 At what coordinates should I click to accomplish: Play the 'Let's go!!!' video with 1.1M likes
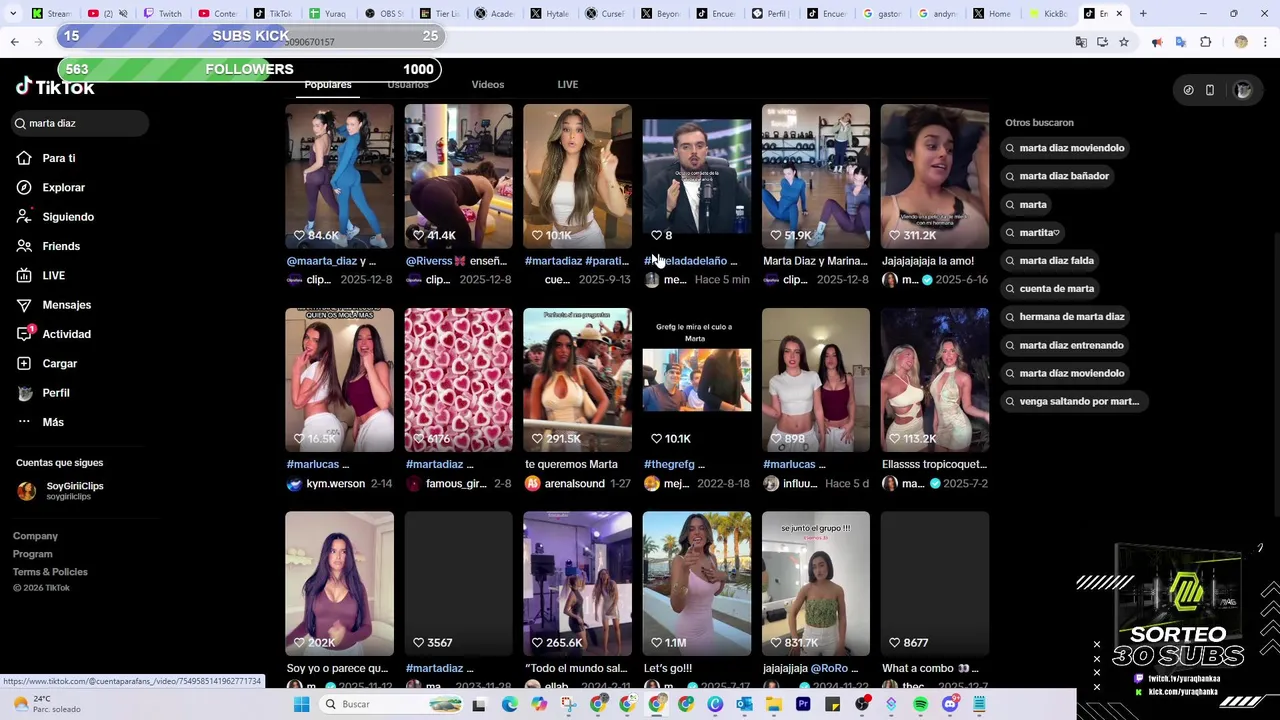pos(697,584)
